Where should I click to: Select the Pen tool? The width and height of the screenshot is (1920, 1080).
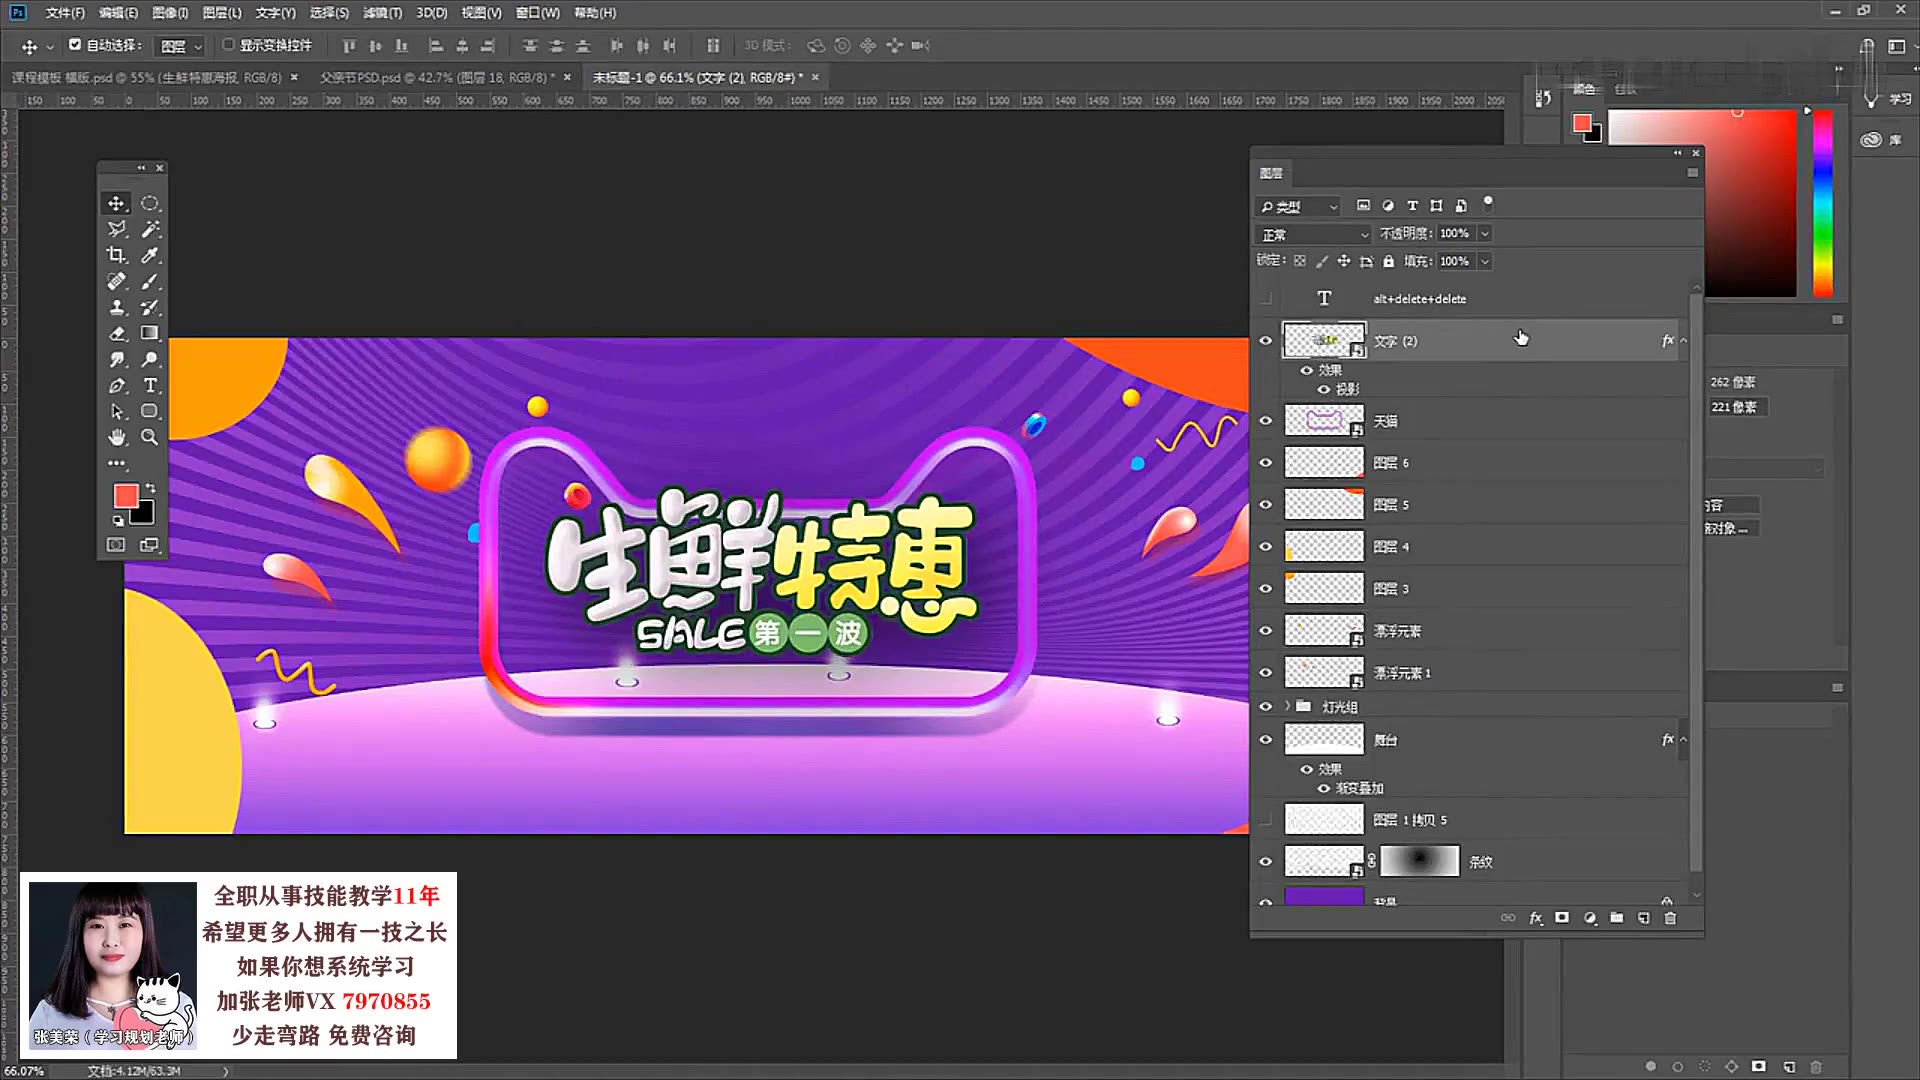tap(117, 385)
